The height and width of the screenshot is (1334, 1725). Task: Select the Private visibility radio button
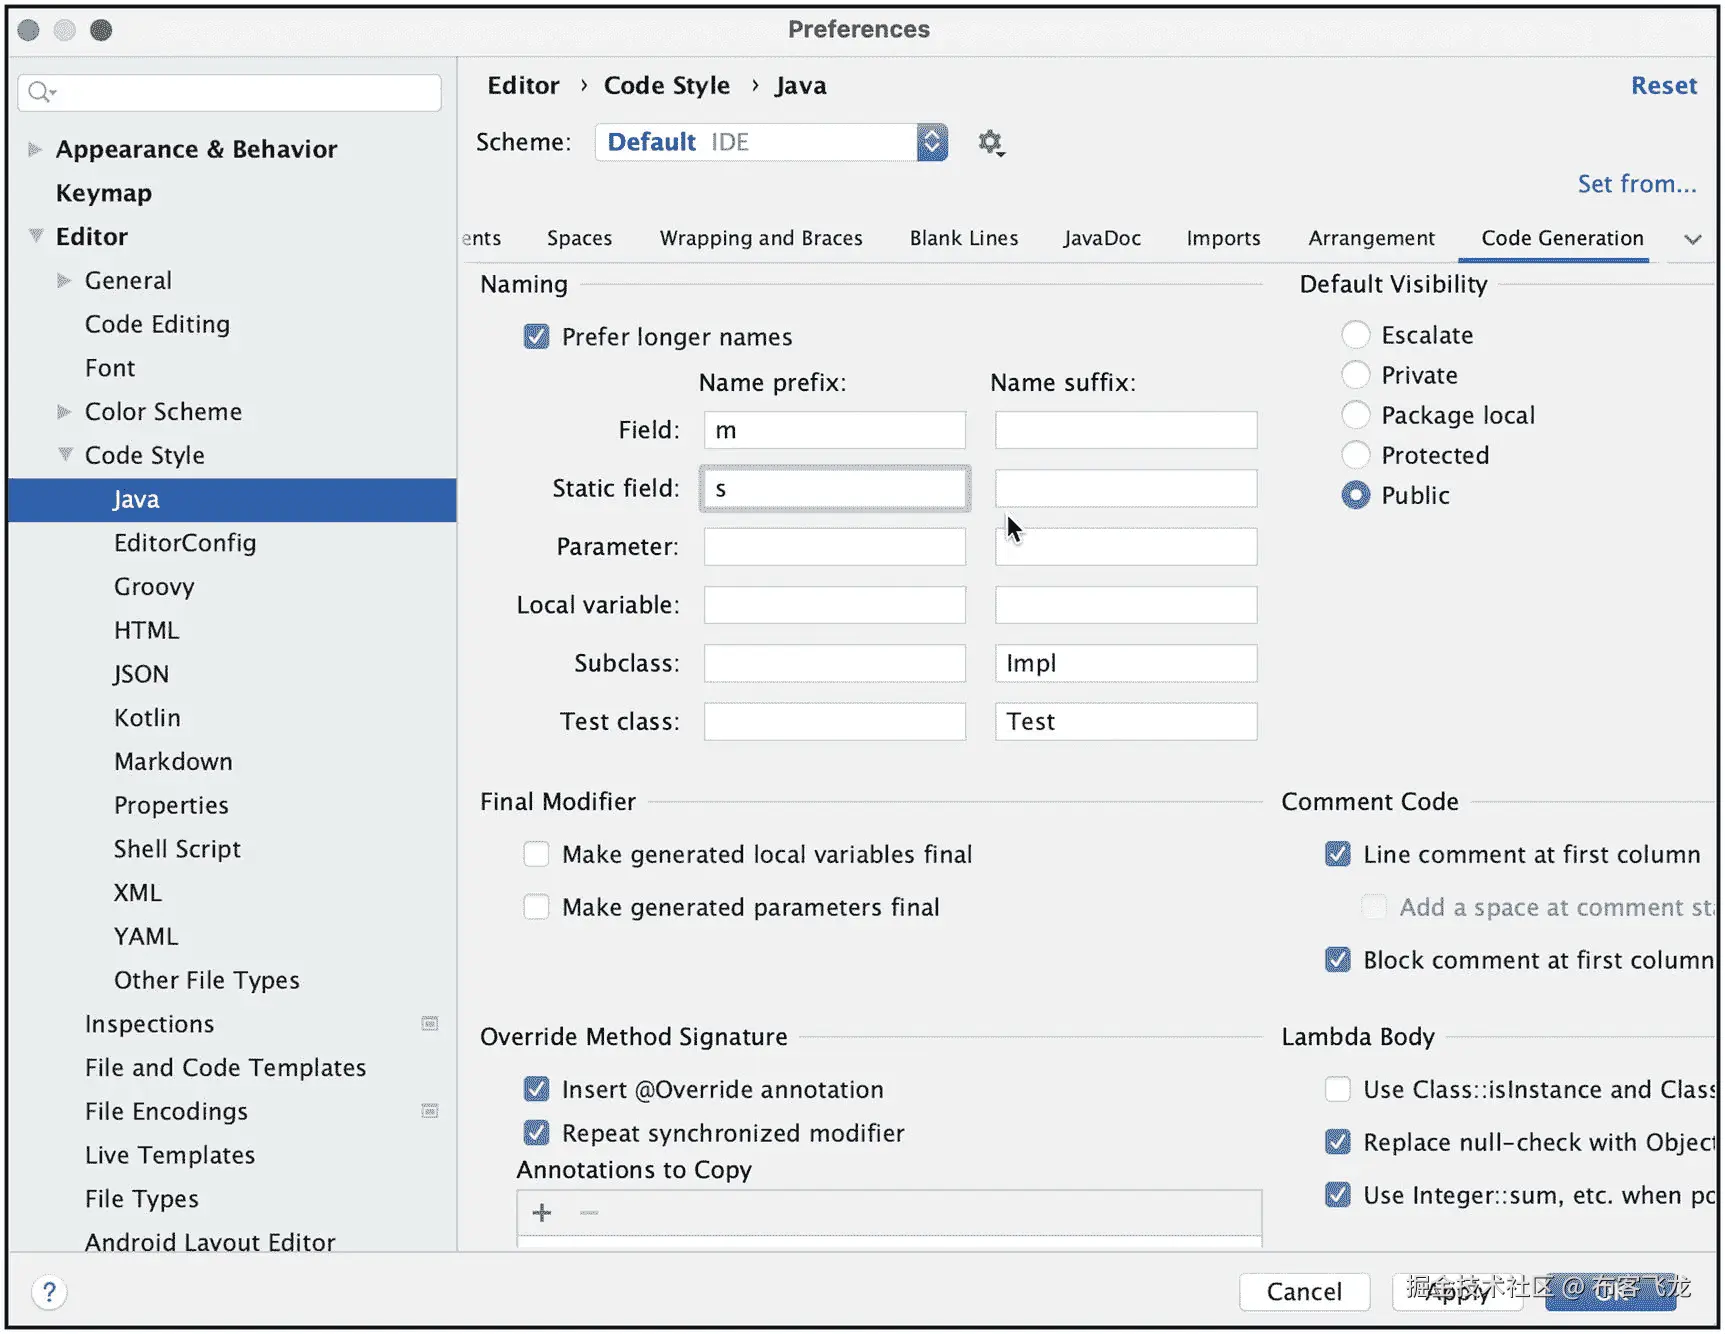pos(1355,375)
